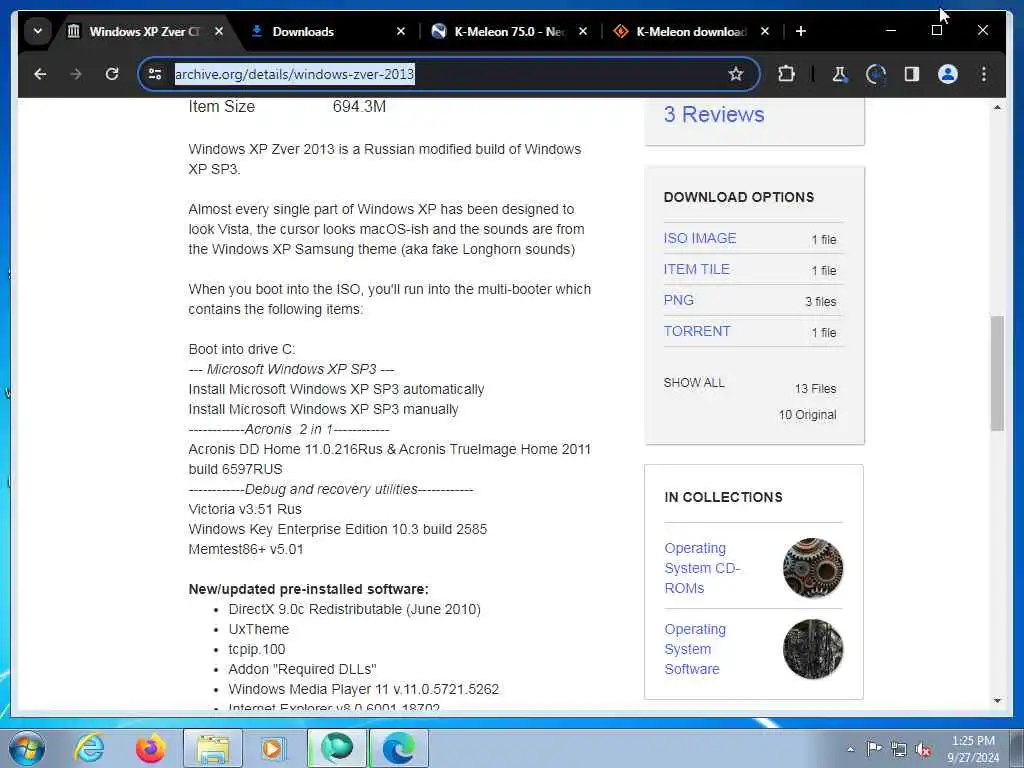
Task: Open the Operating System CD-ROMs collection
Action: [701, 568]
